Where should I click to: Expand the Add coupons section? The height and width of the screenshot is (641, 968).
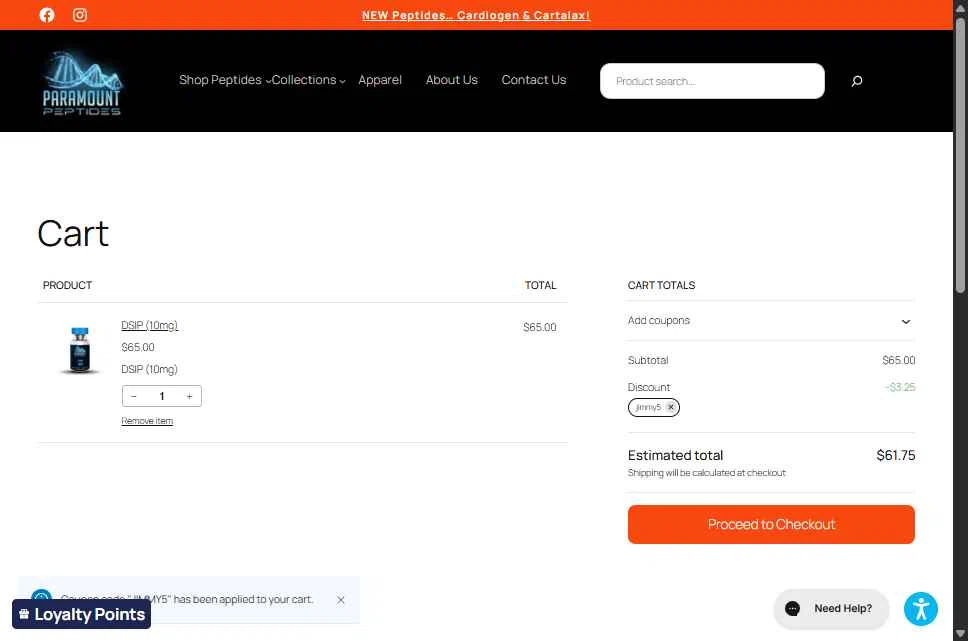click(770, 320)
